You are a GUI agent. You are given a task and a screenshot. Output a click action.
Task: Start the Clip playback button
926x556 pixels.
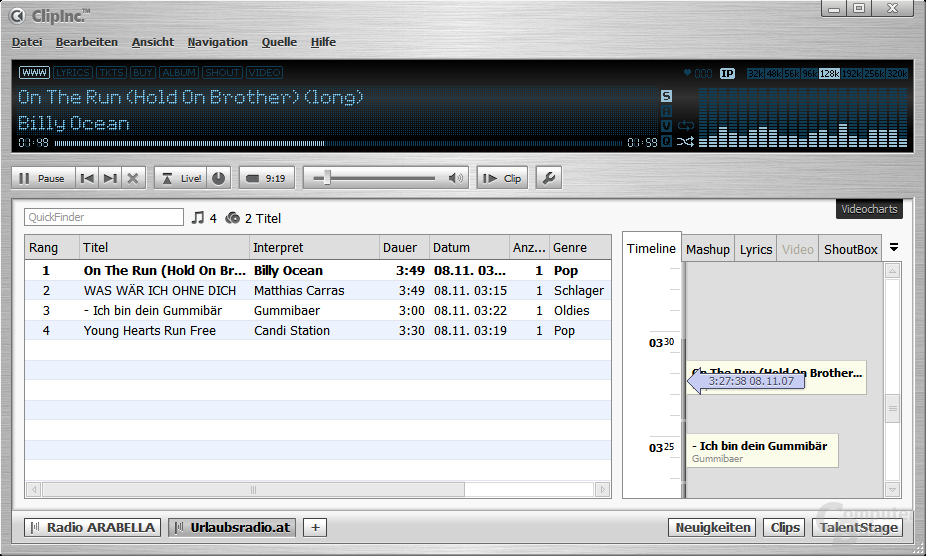(502, 178)
